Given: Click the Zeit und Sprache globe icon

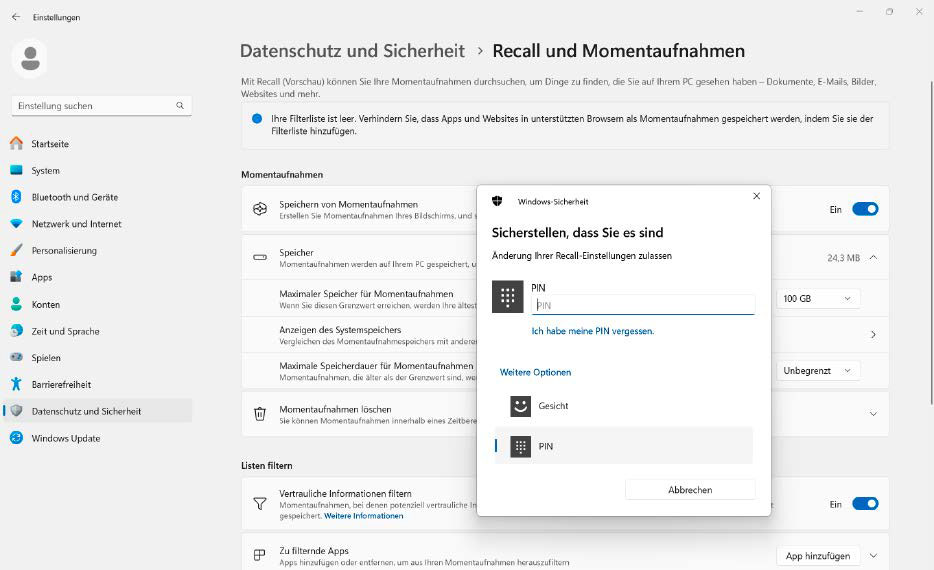Looking at the screenshot, I should coord(17,331).
